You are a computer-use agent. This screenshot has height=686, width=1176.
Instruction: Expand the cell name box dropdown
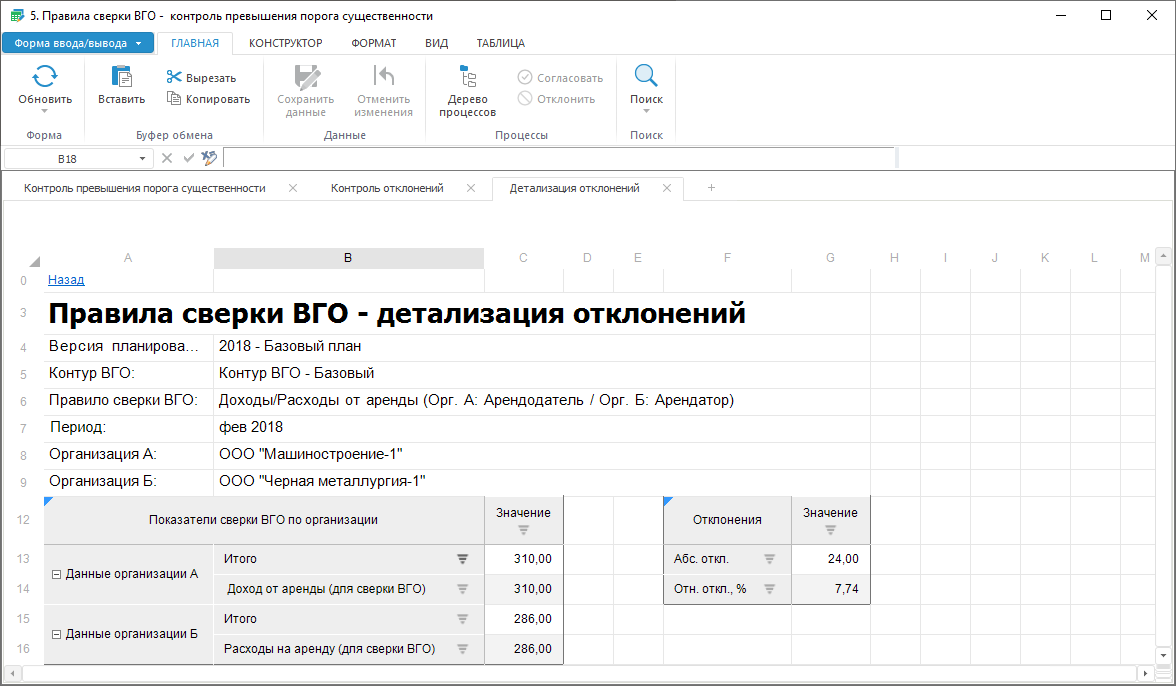pos(142,158)
